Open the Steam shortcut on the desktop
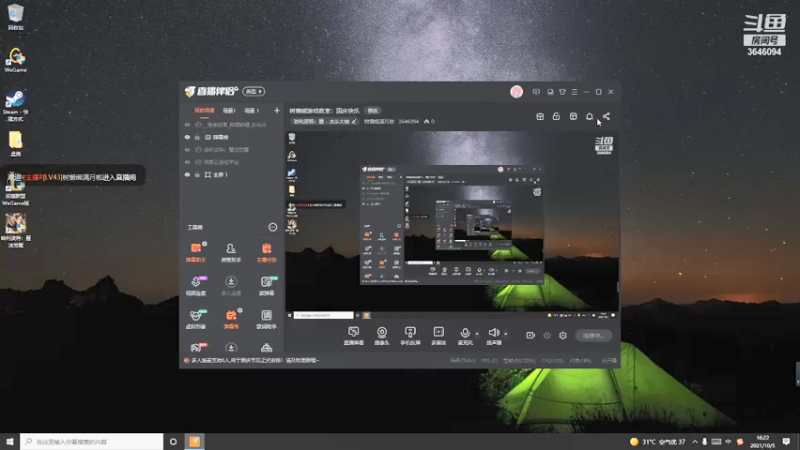 point(15,106)
